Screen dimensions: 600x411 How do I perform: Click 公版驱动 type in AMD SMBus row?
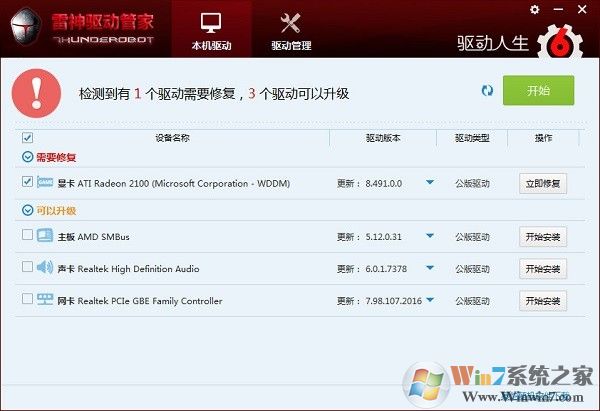coord(472,237)
